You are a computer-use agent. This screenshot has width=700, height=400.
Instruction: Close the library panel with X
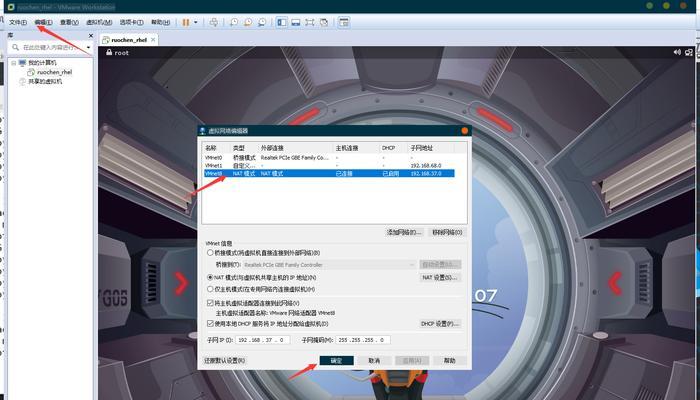(x=91, y=36)
